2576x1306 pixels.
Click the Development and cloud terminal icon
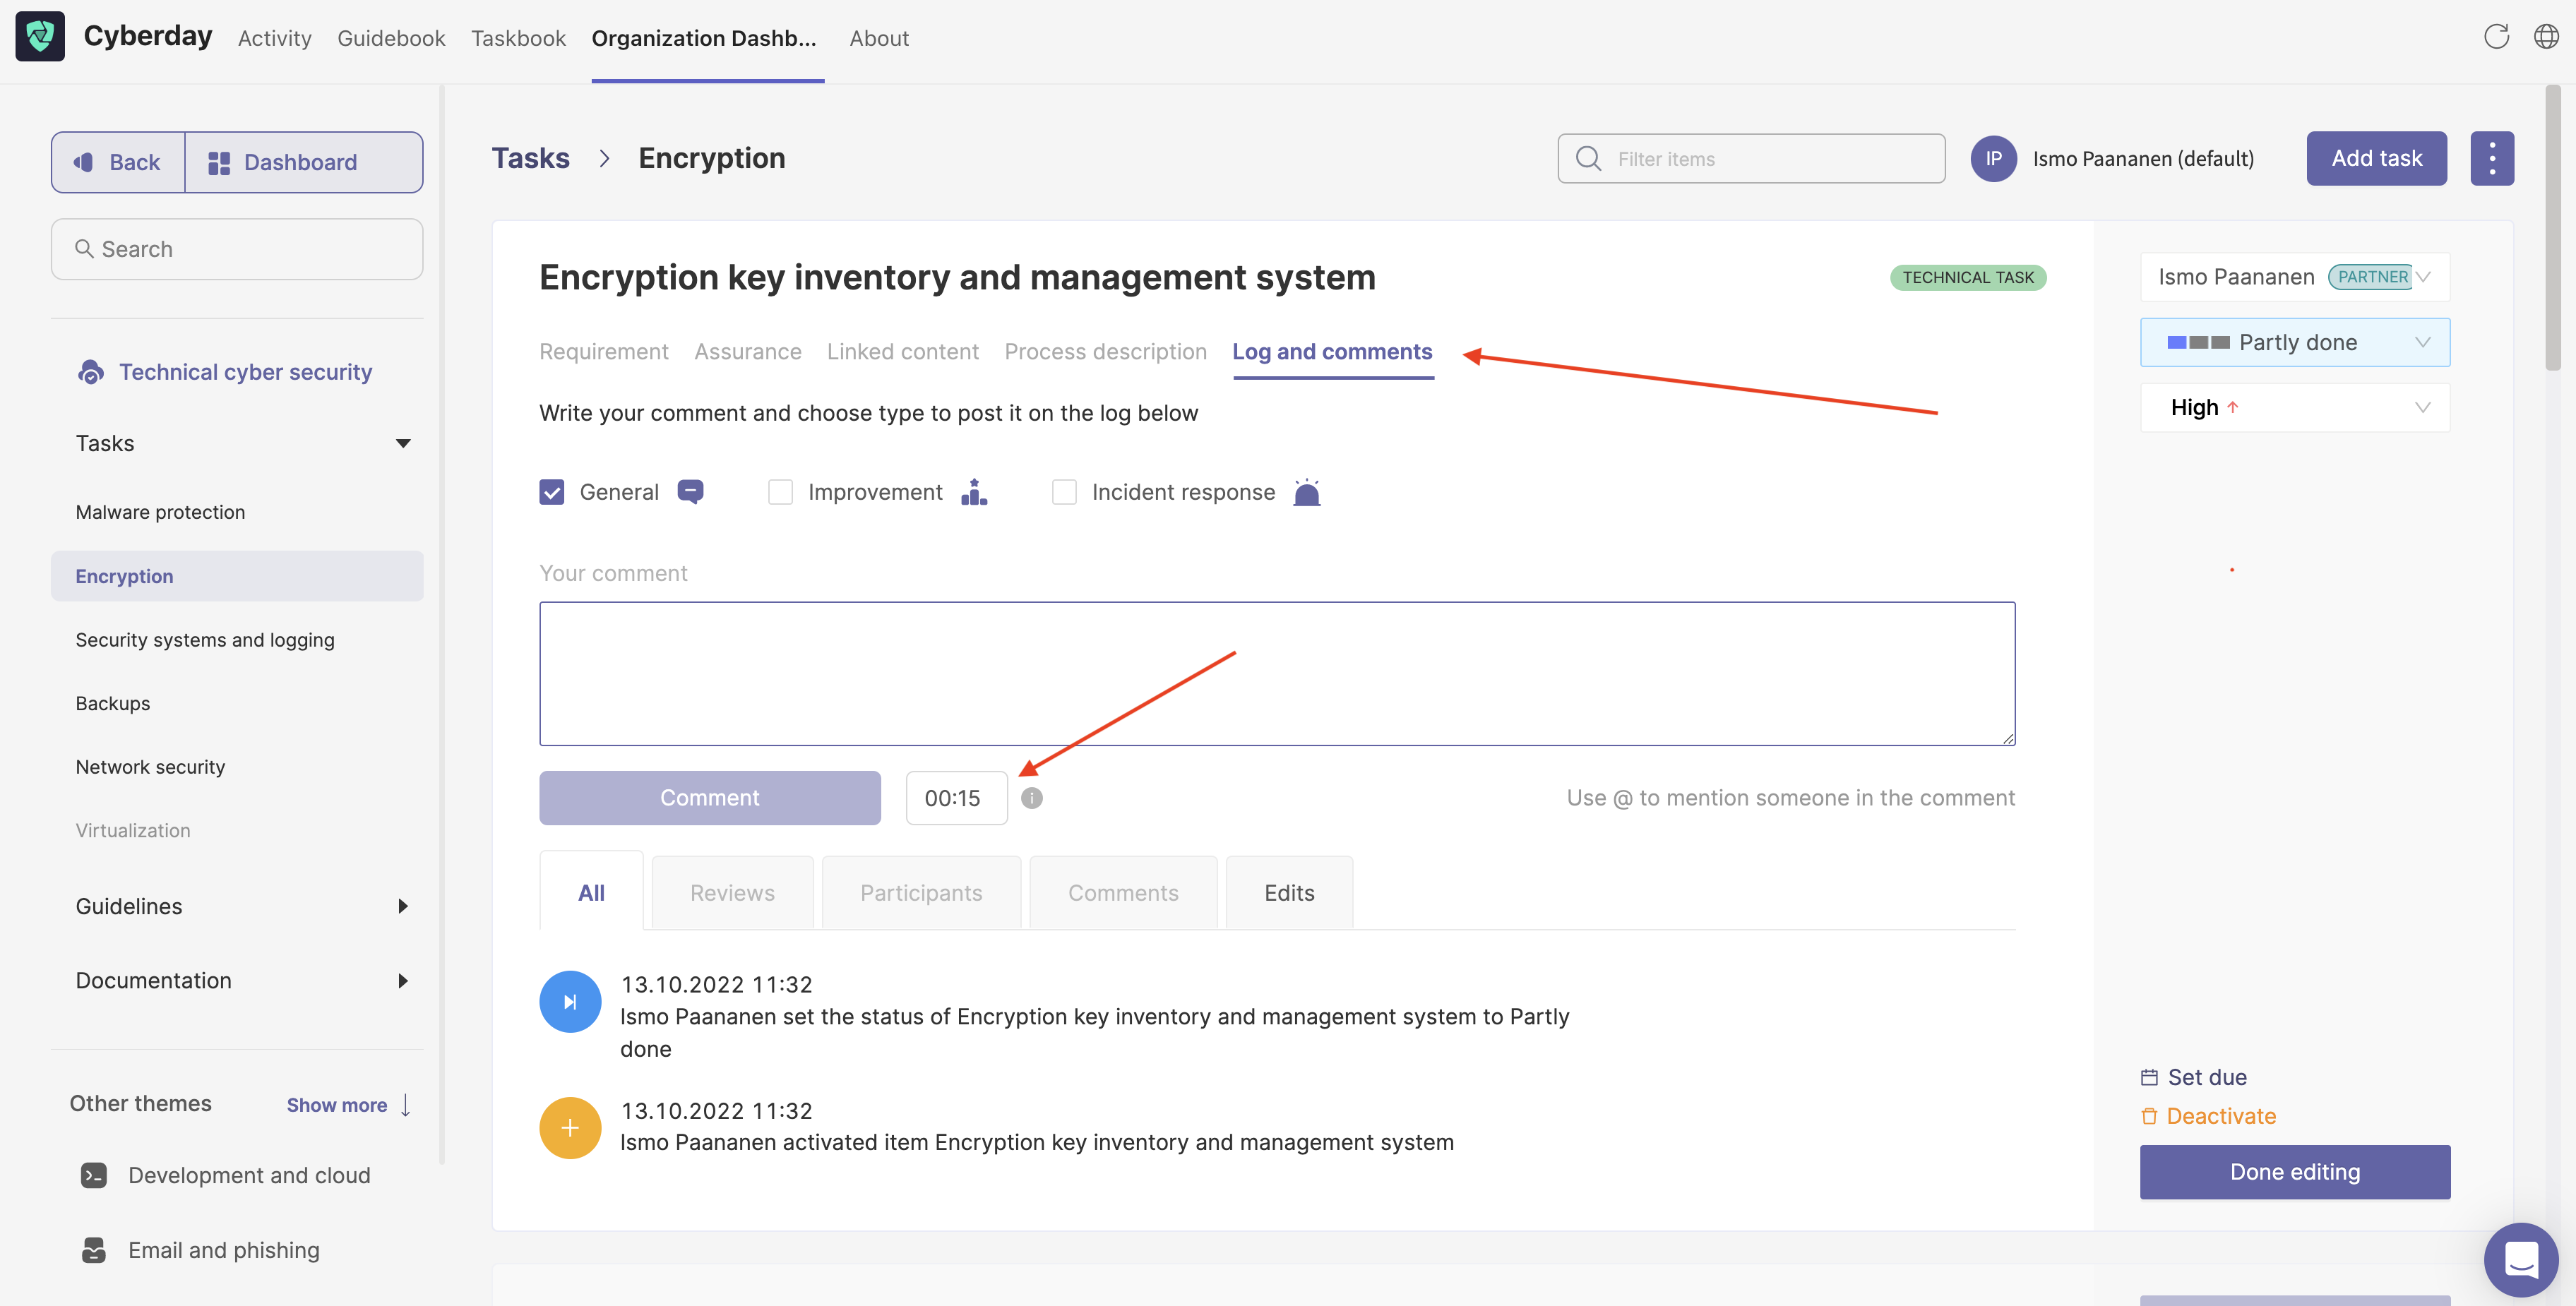pos(94,1176)
